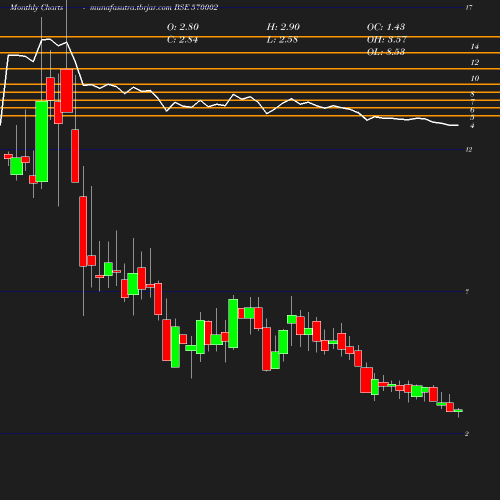Click the "OL: 8.53" value

[386, 52]
